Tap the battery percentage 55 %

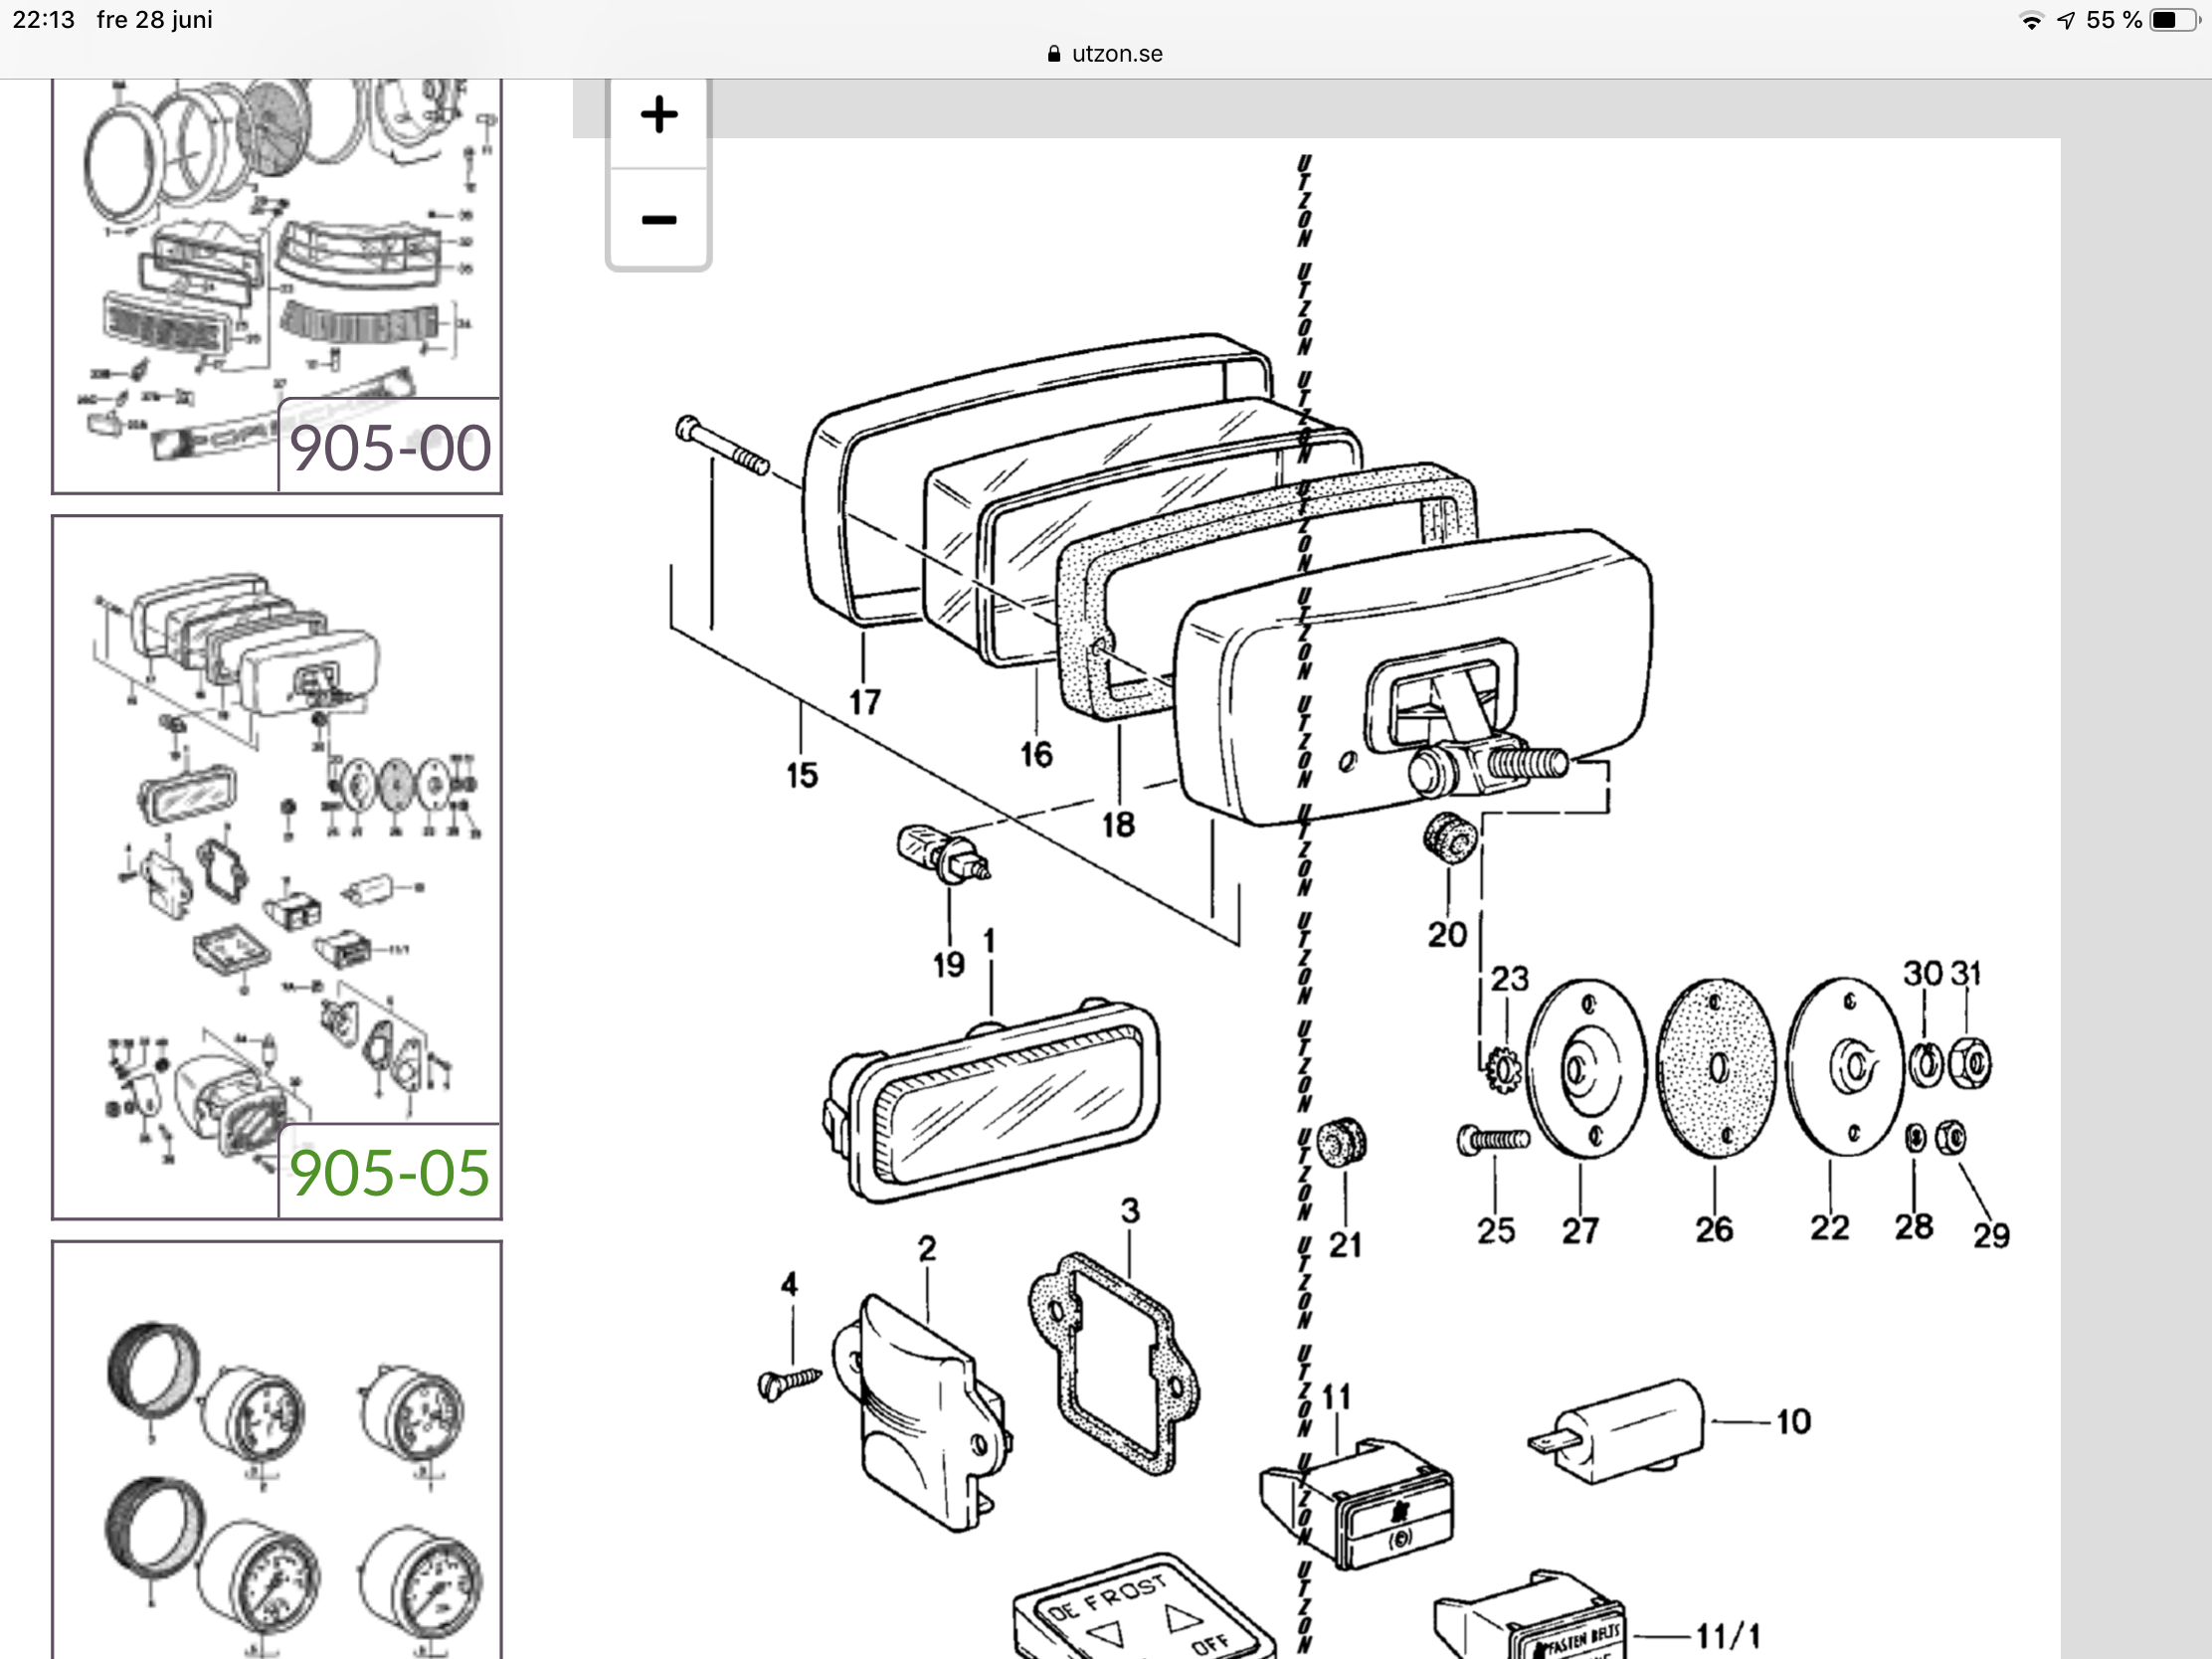point(2114,20)
